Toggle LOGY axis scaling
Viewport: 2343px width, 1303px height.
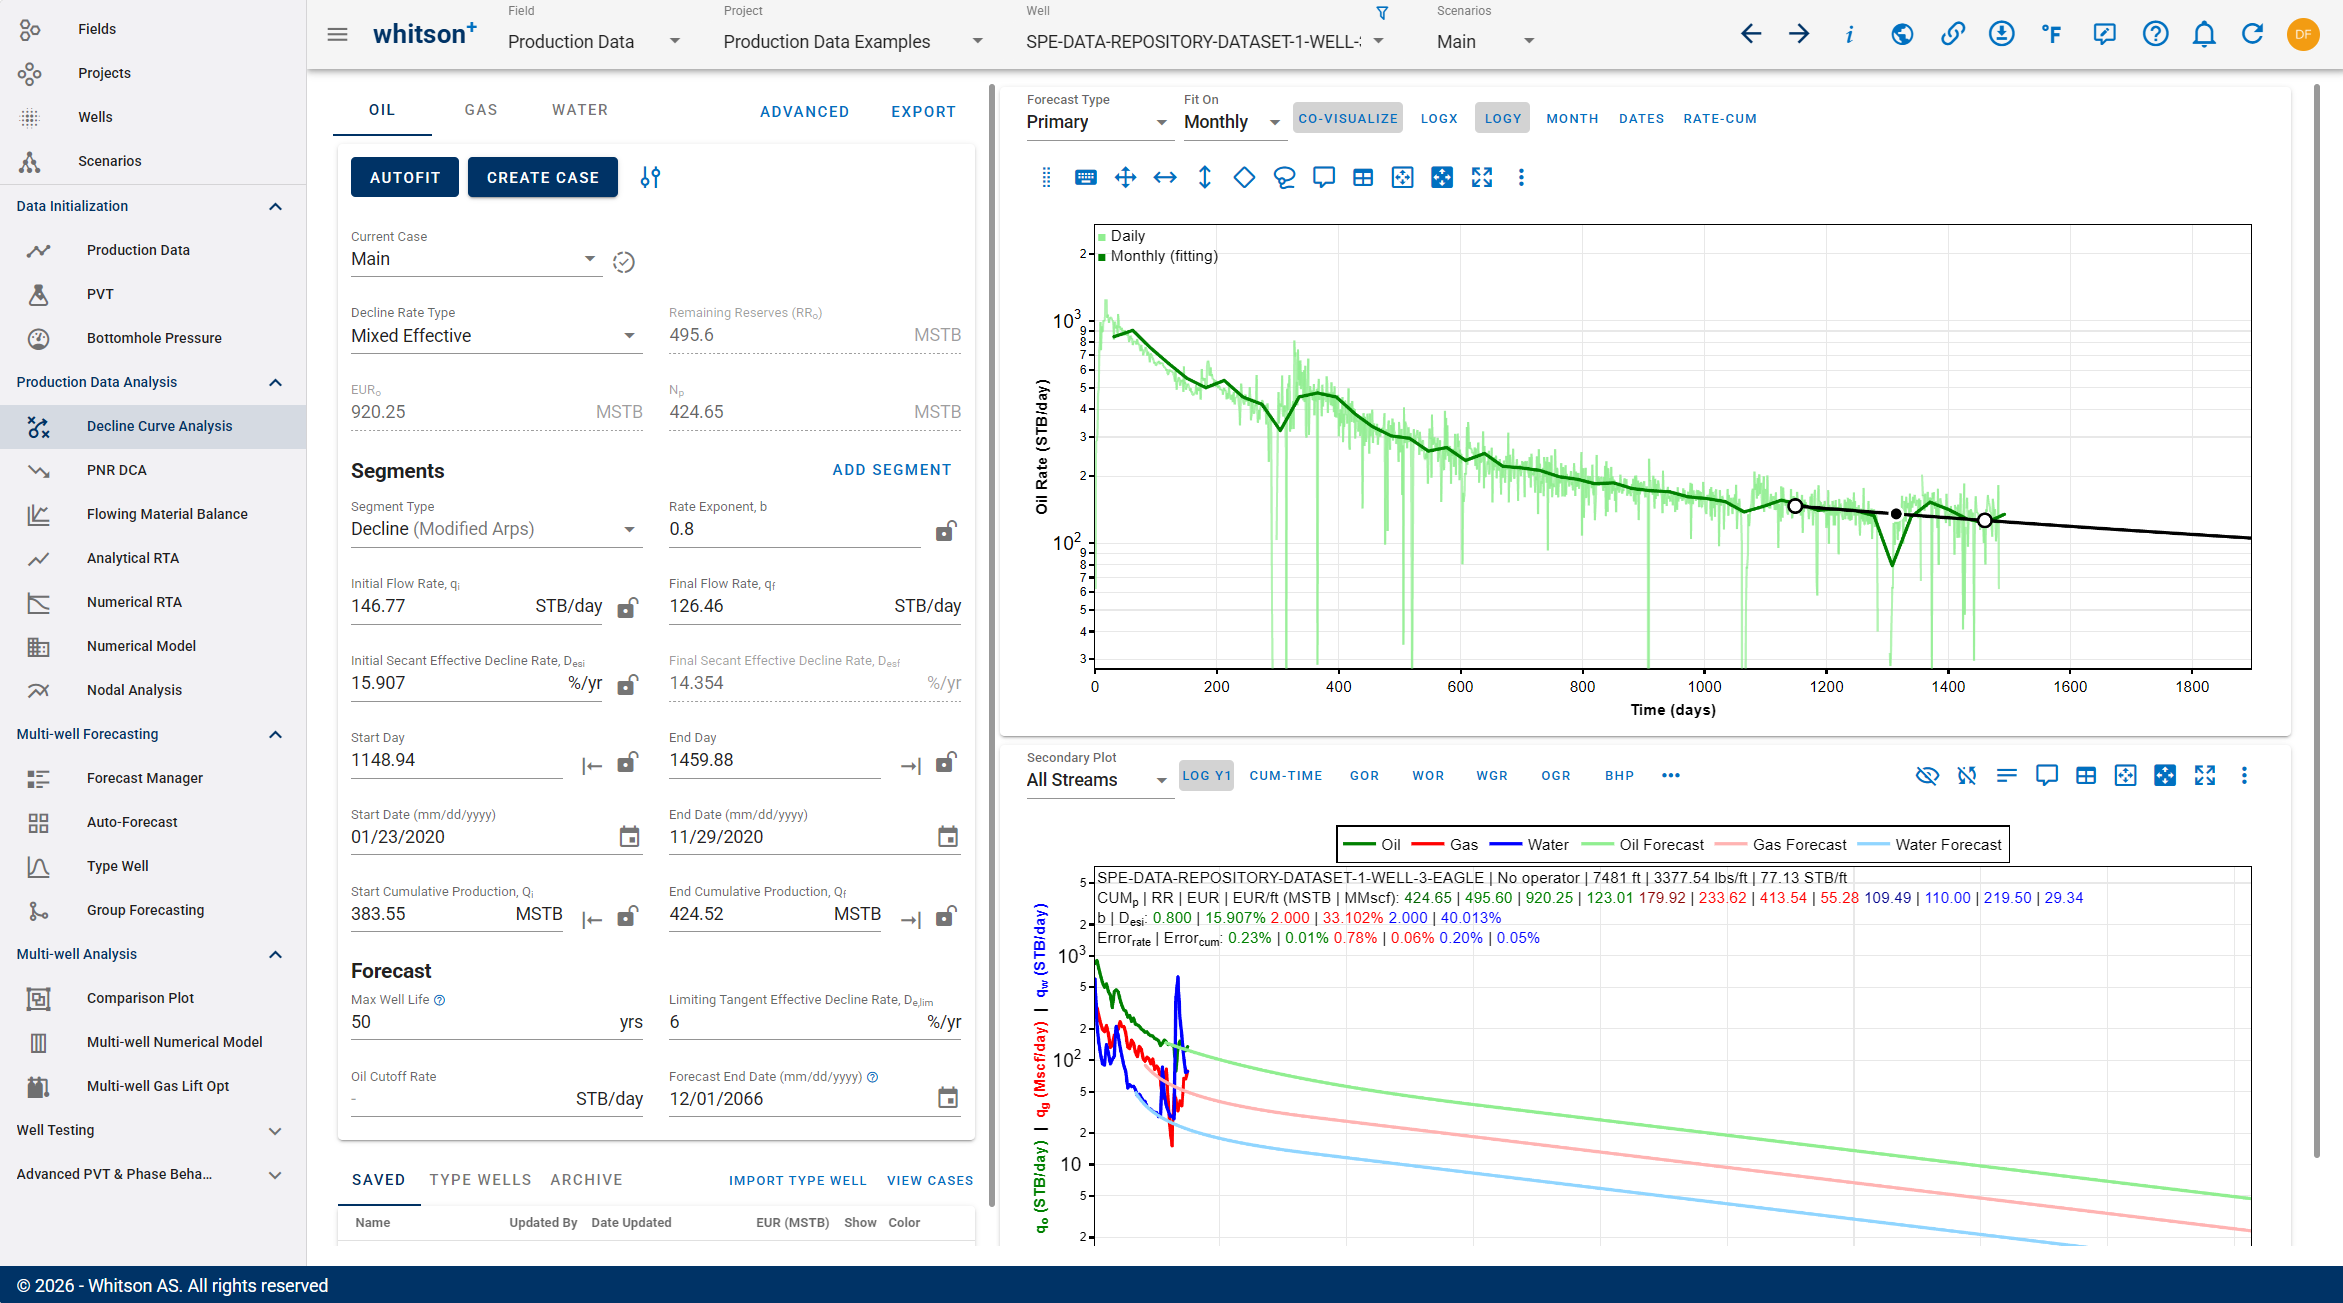[1502, 118]
